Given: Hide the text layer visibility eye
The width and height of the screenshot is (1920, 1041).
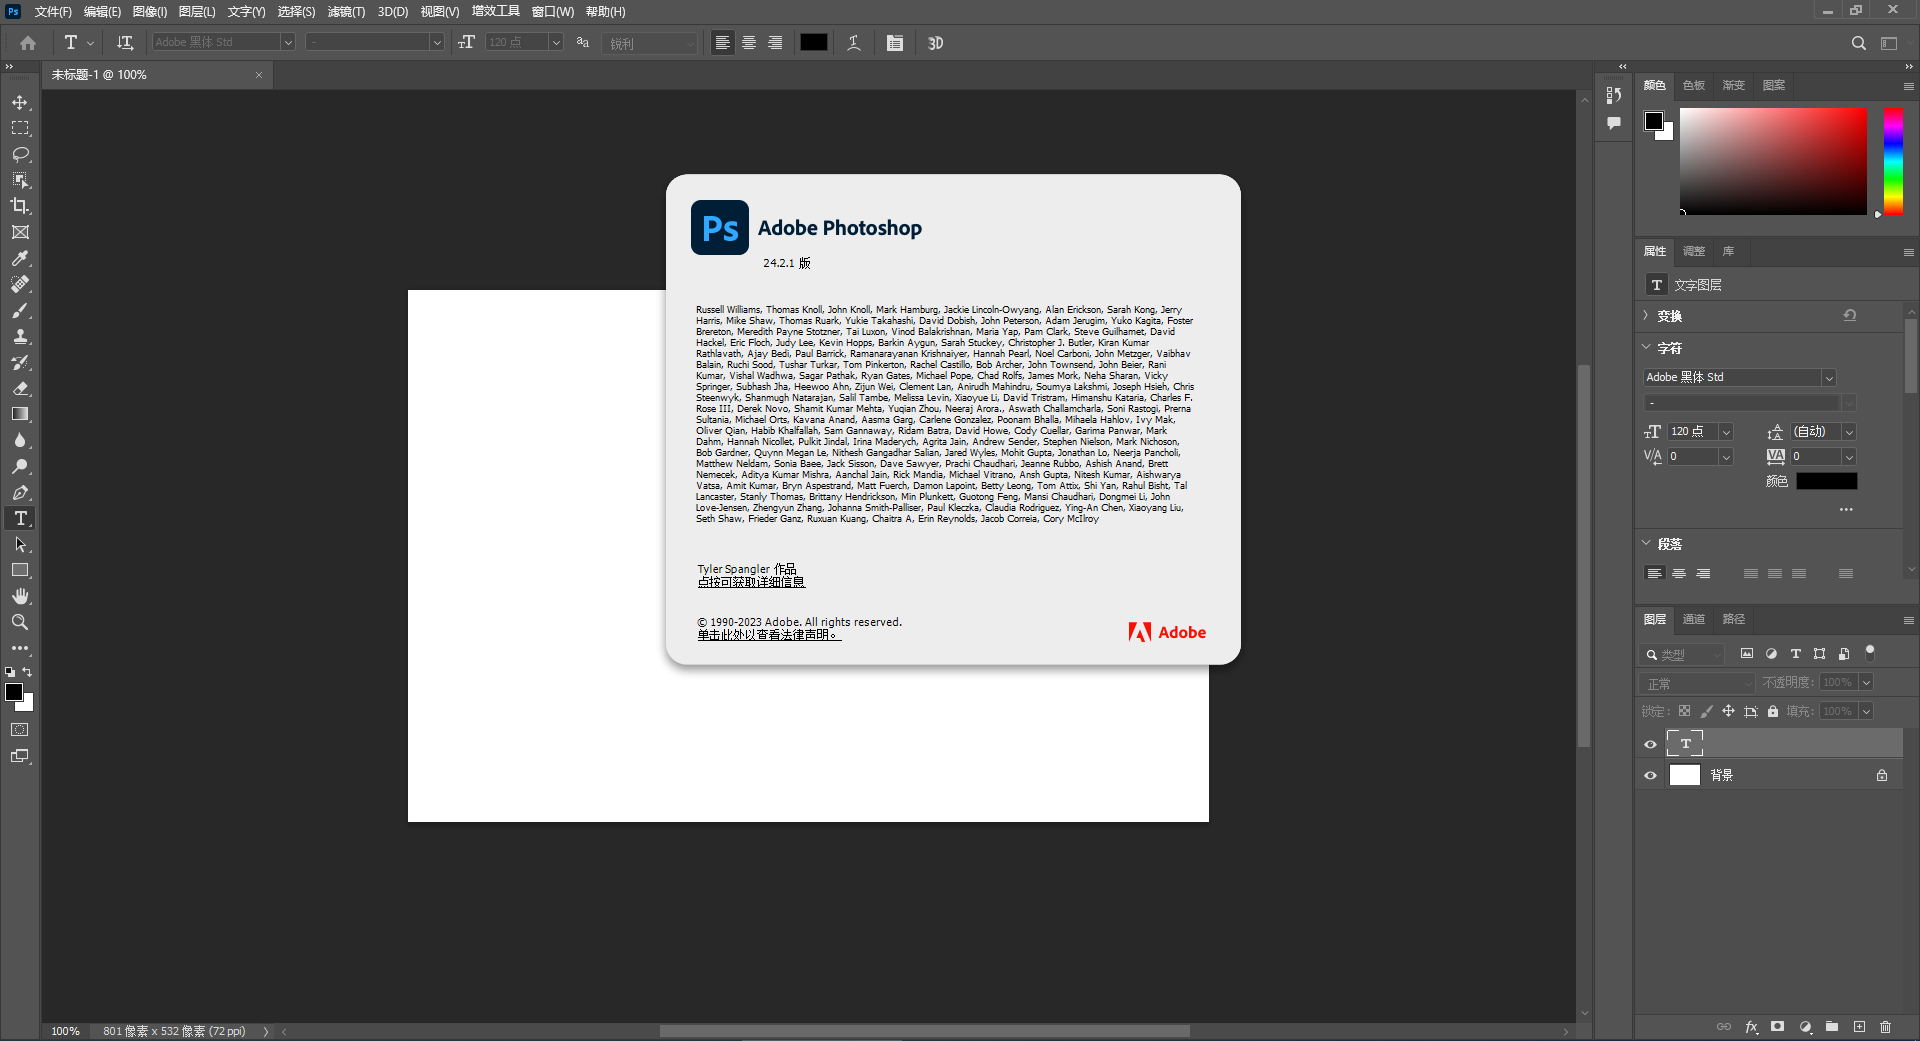Looking at the screenshot, I should (1650, 744).
